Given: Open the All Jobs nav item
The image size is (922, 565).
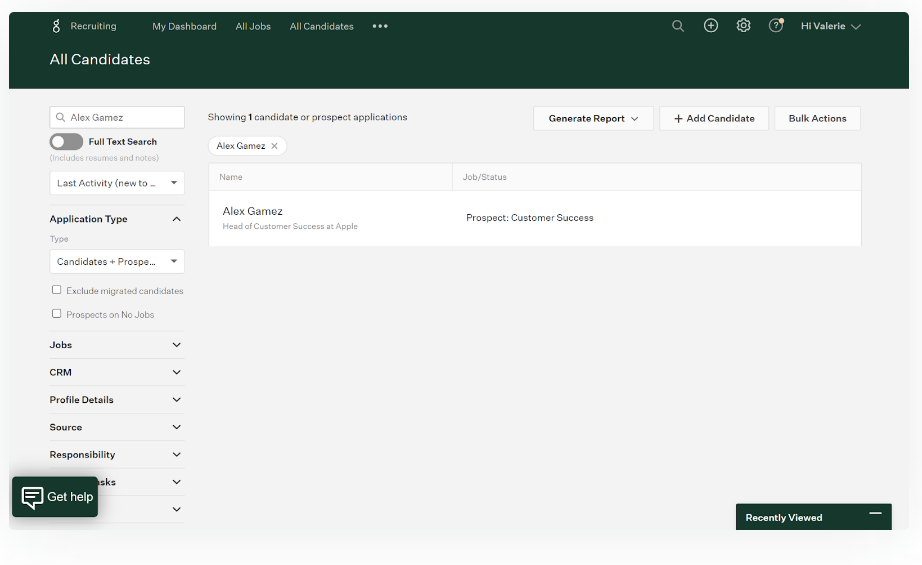Looking at the screenshot, I should coord(253,27).
